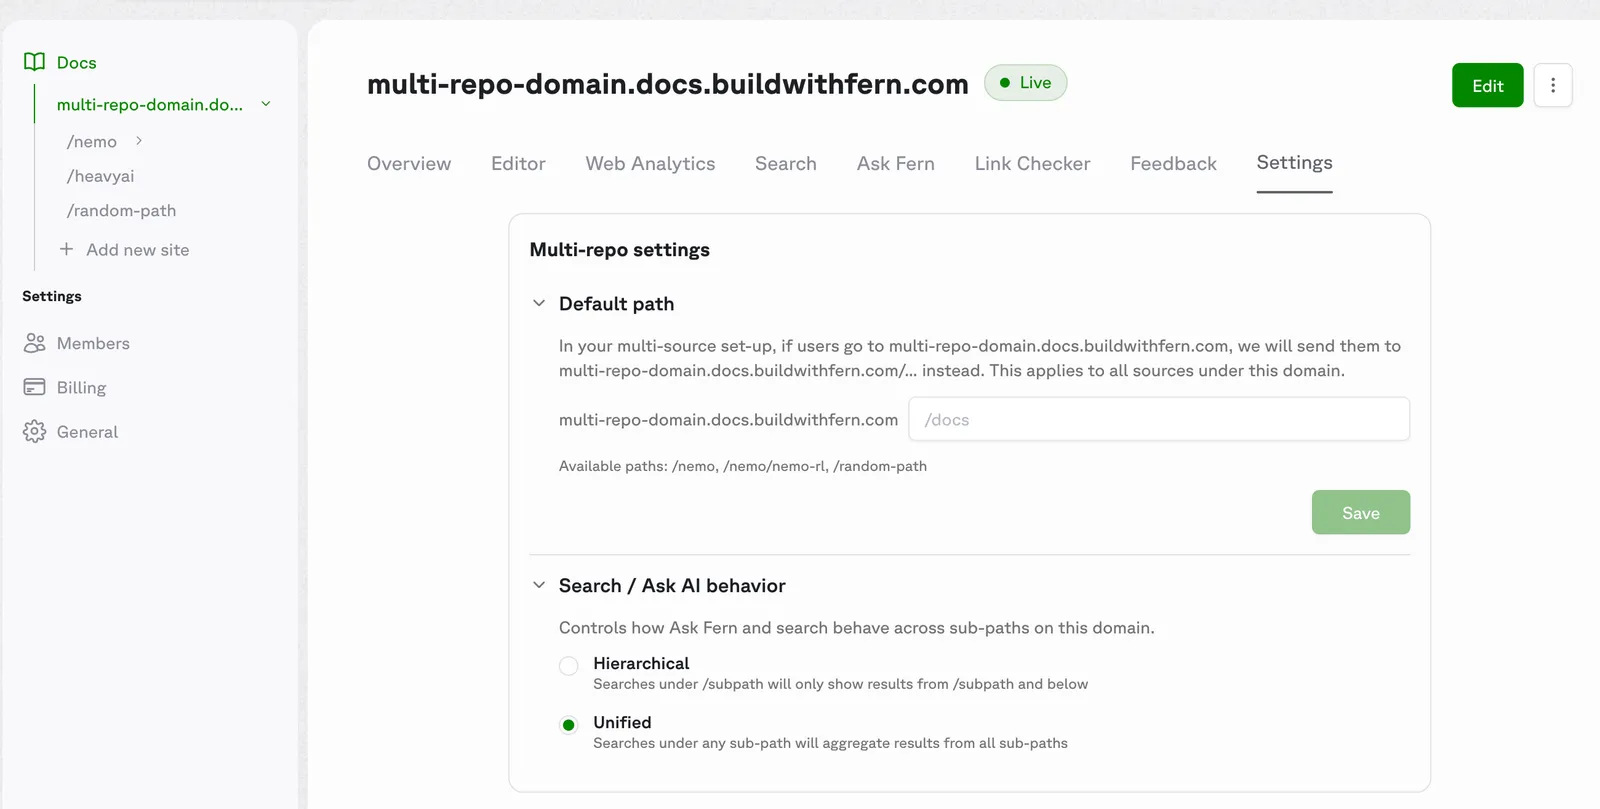Open the General settings page
This screenshot has width=1600, height=809.
[87, 431]
